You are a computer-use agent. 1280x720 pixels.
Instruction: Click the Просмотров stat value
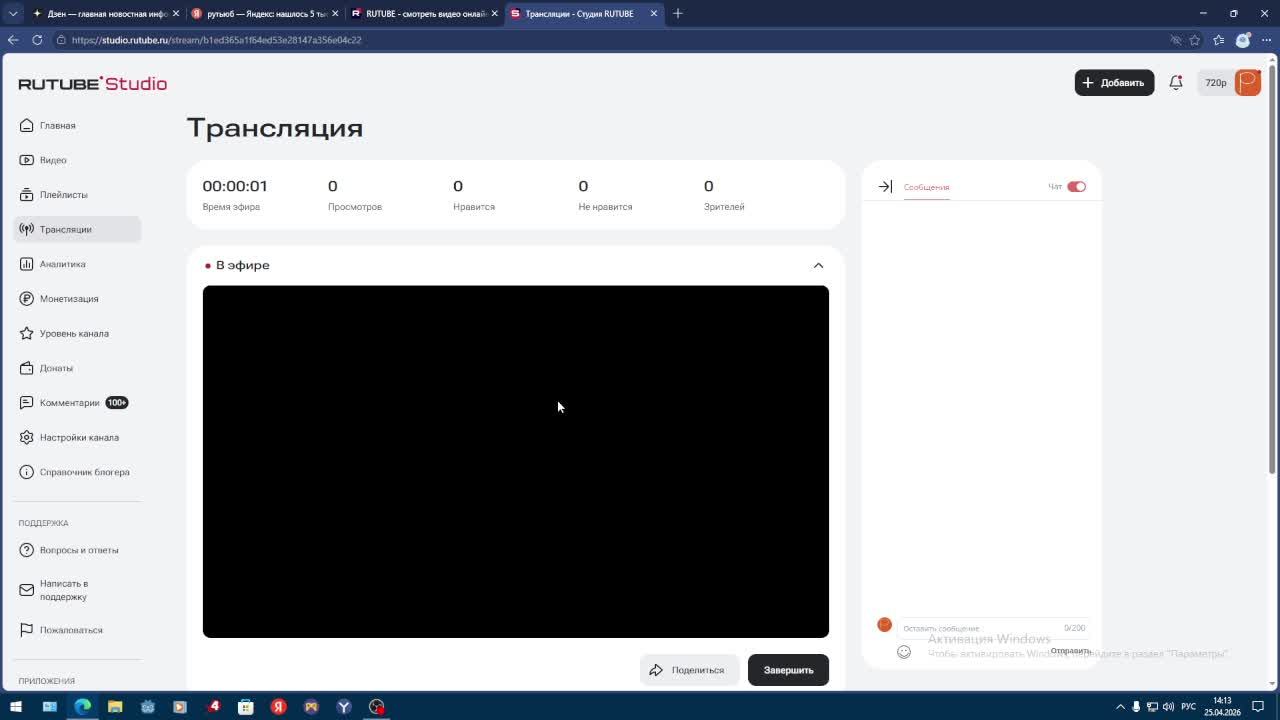tap(333, 186)
